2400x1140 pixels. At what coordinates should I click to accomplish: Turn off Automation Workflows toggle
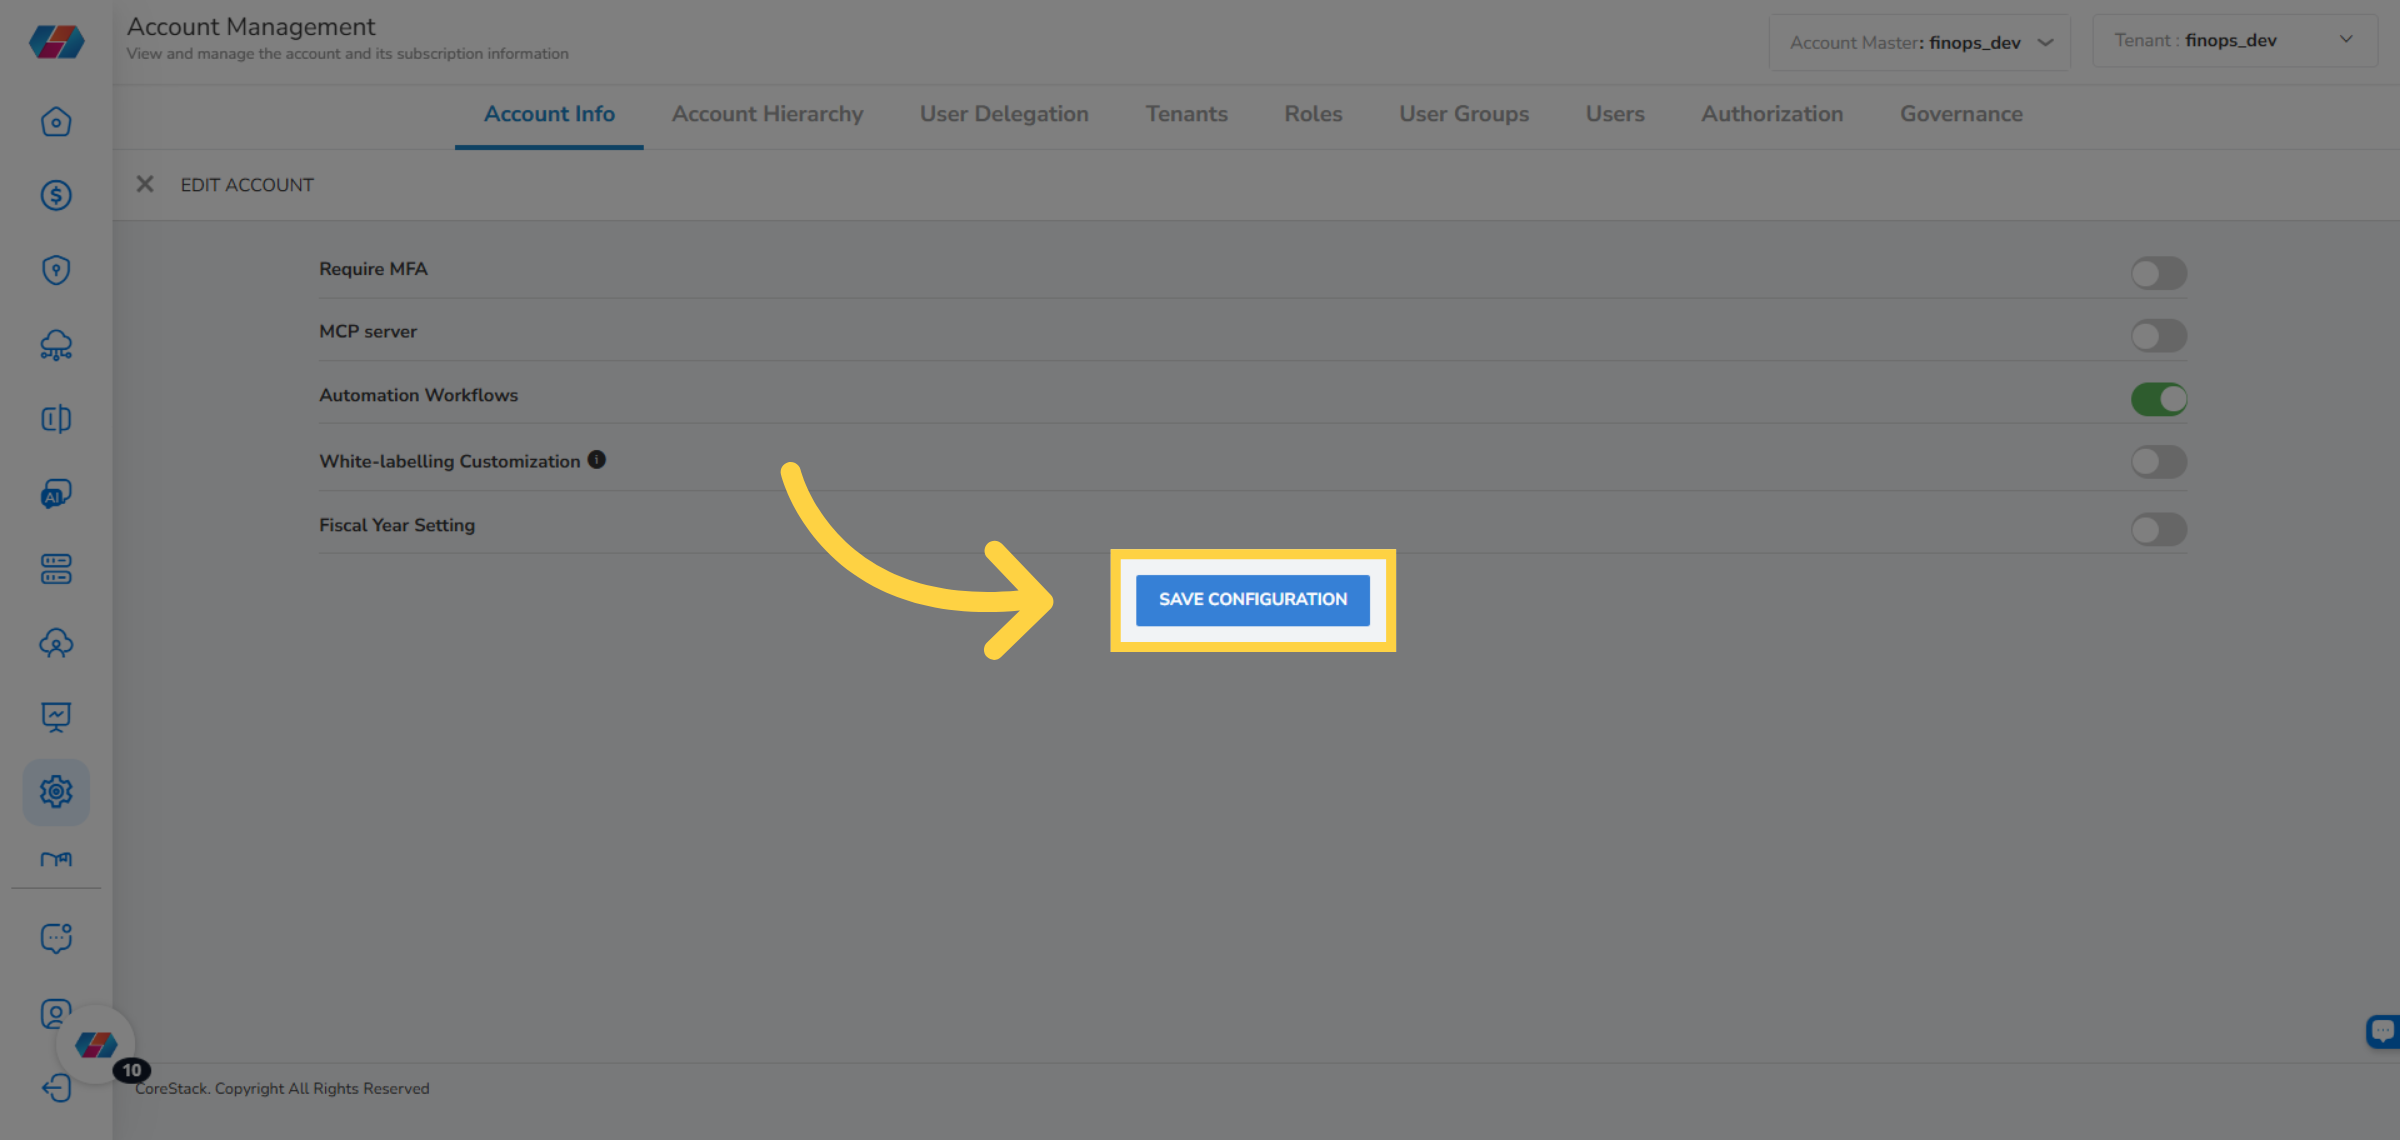2158,399
